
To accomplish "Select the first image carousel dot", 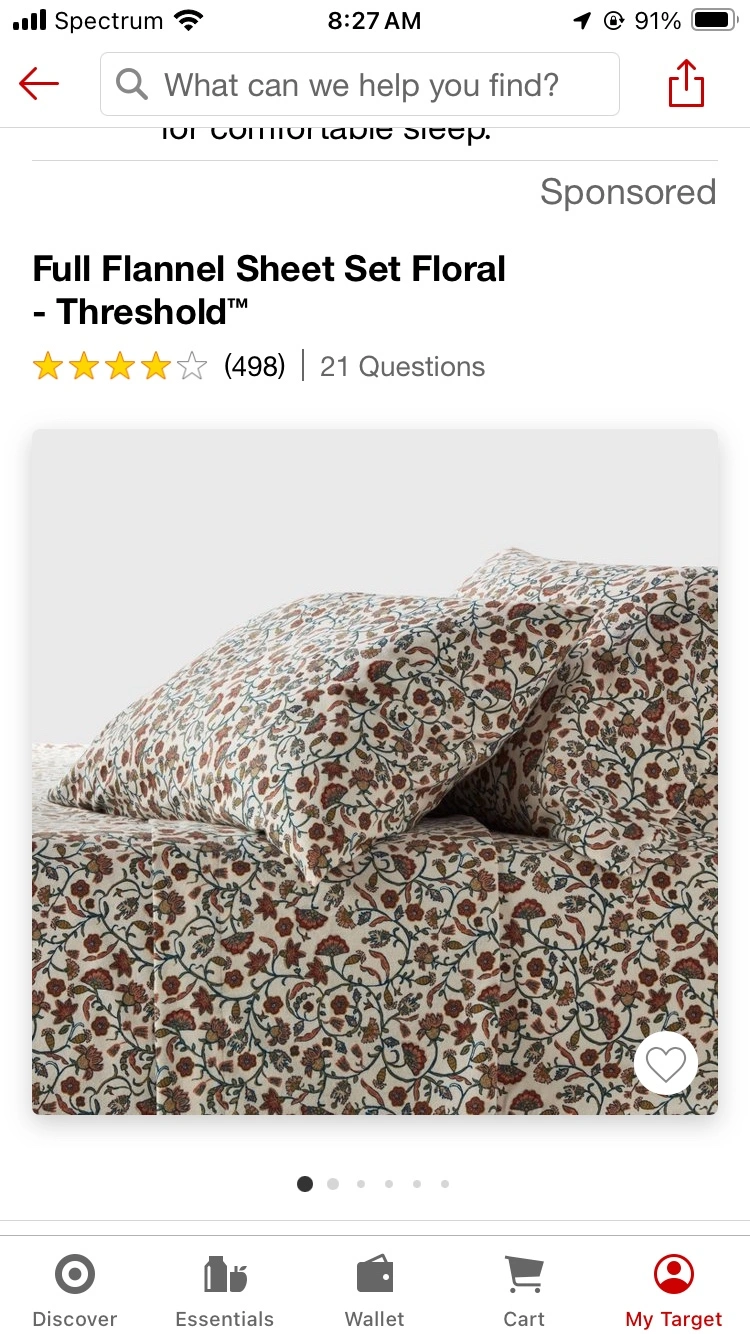I will 305,1184.
